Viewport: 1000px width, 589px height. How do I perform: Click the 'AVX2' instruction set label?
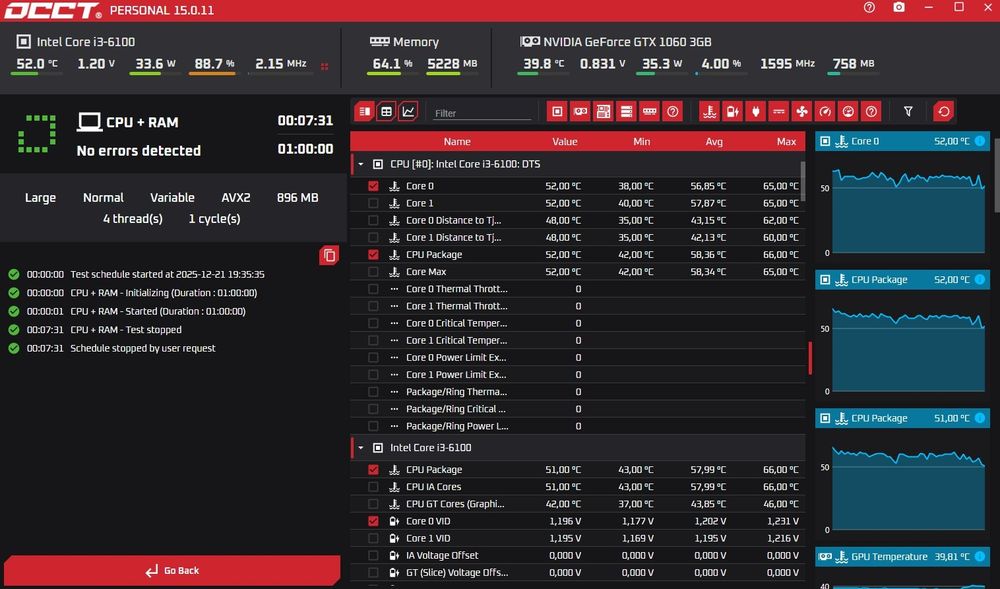point(235,198)
